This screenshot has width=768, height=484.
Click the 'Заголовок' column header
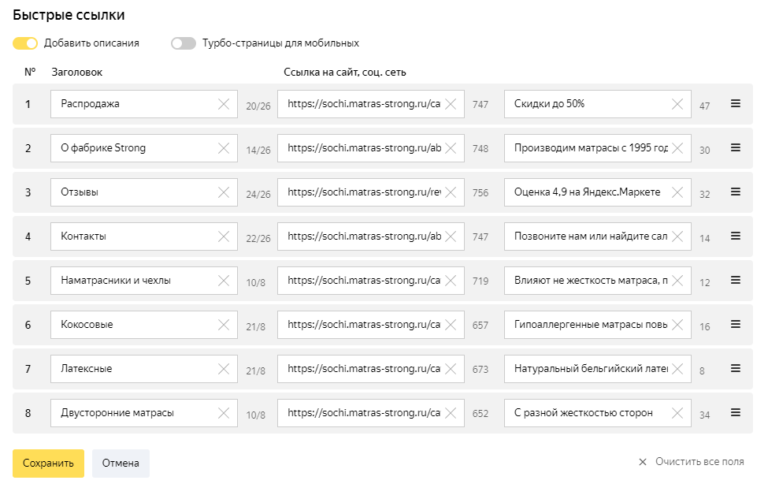(x=77, y=73)
